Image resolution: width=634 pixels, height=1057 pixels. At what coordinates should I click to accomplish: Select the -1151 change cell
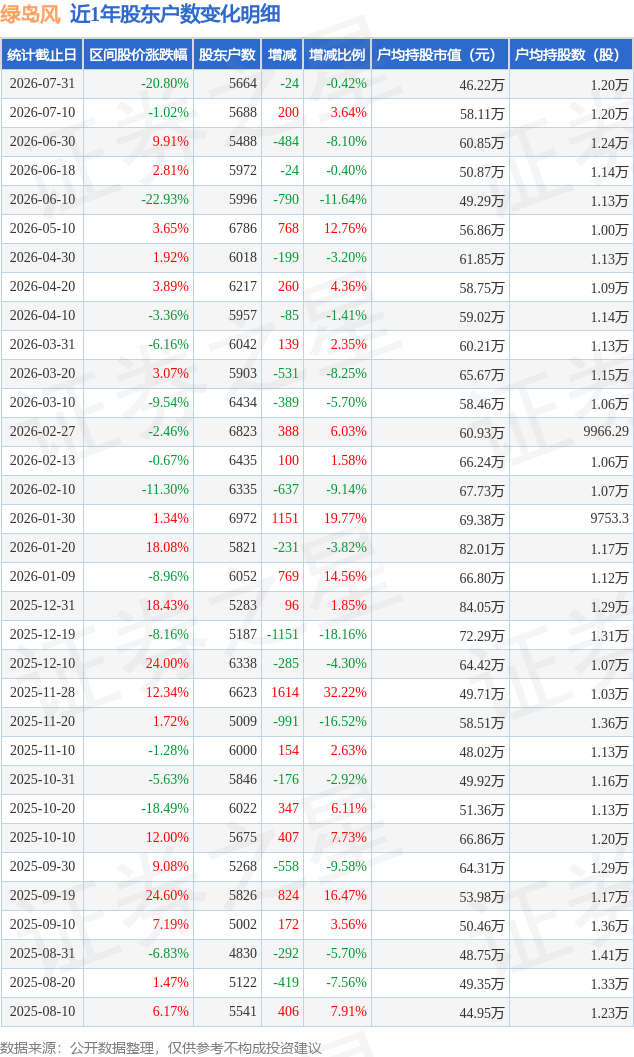tap(283, 634)
